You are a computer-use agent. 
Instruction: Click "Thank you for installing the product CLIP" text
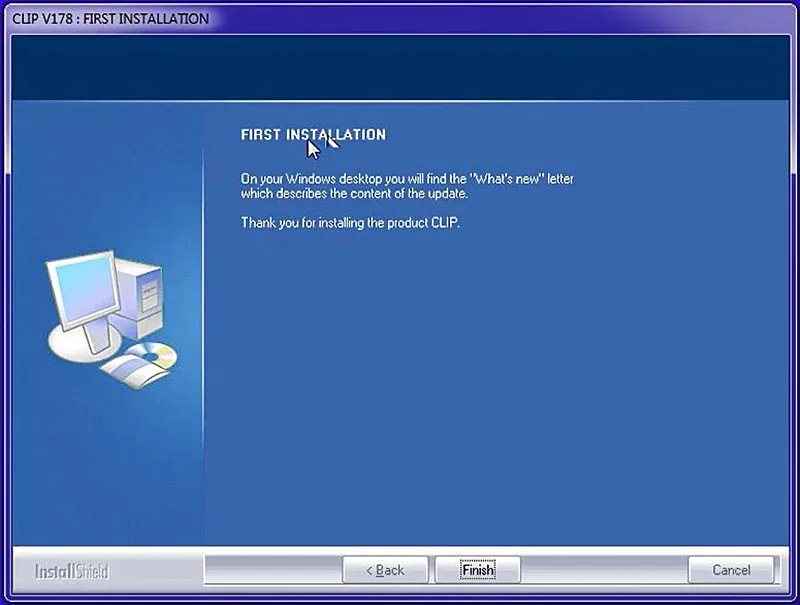click(x=350, y=223)
